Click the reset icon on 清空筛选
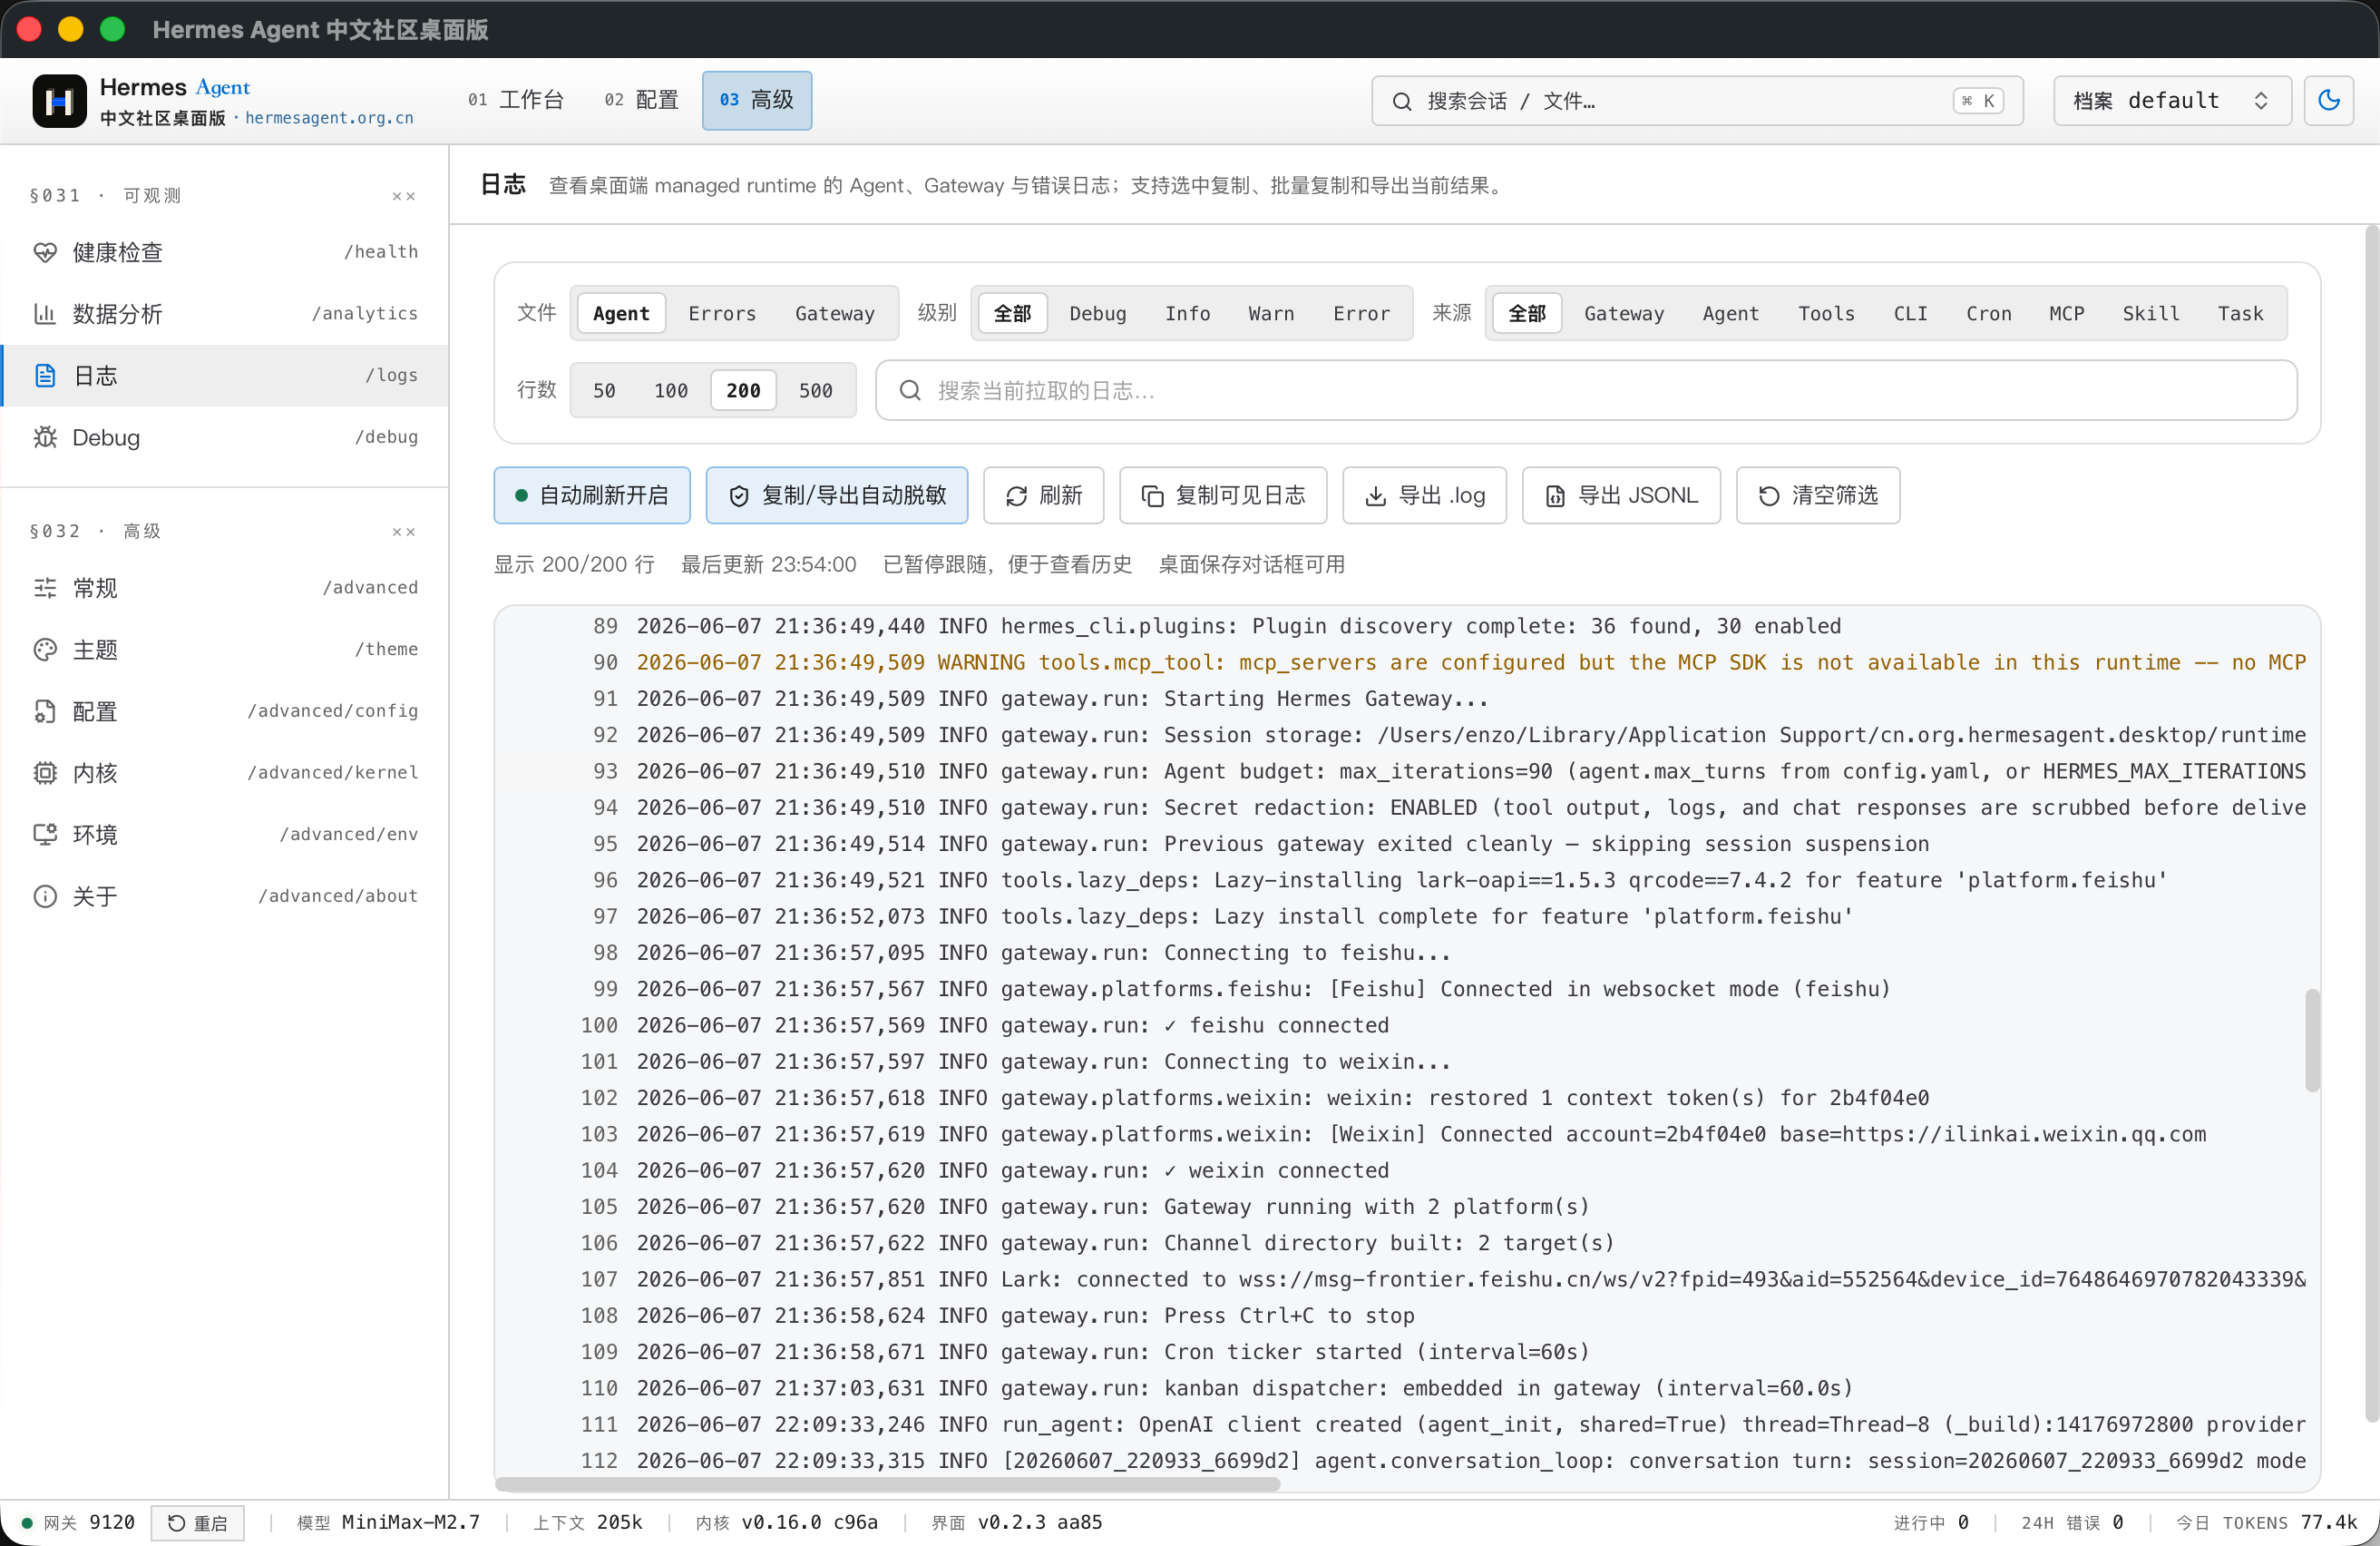The width and height of the screenshot is (2380, 1546). (x=1769, y=496)
